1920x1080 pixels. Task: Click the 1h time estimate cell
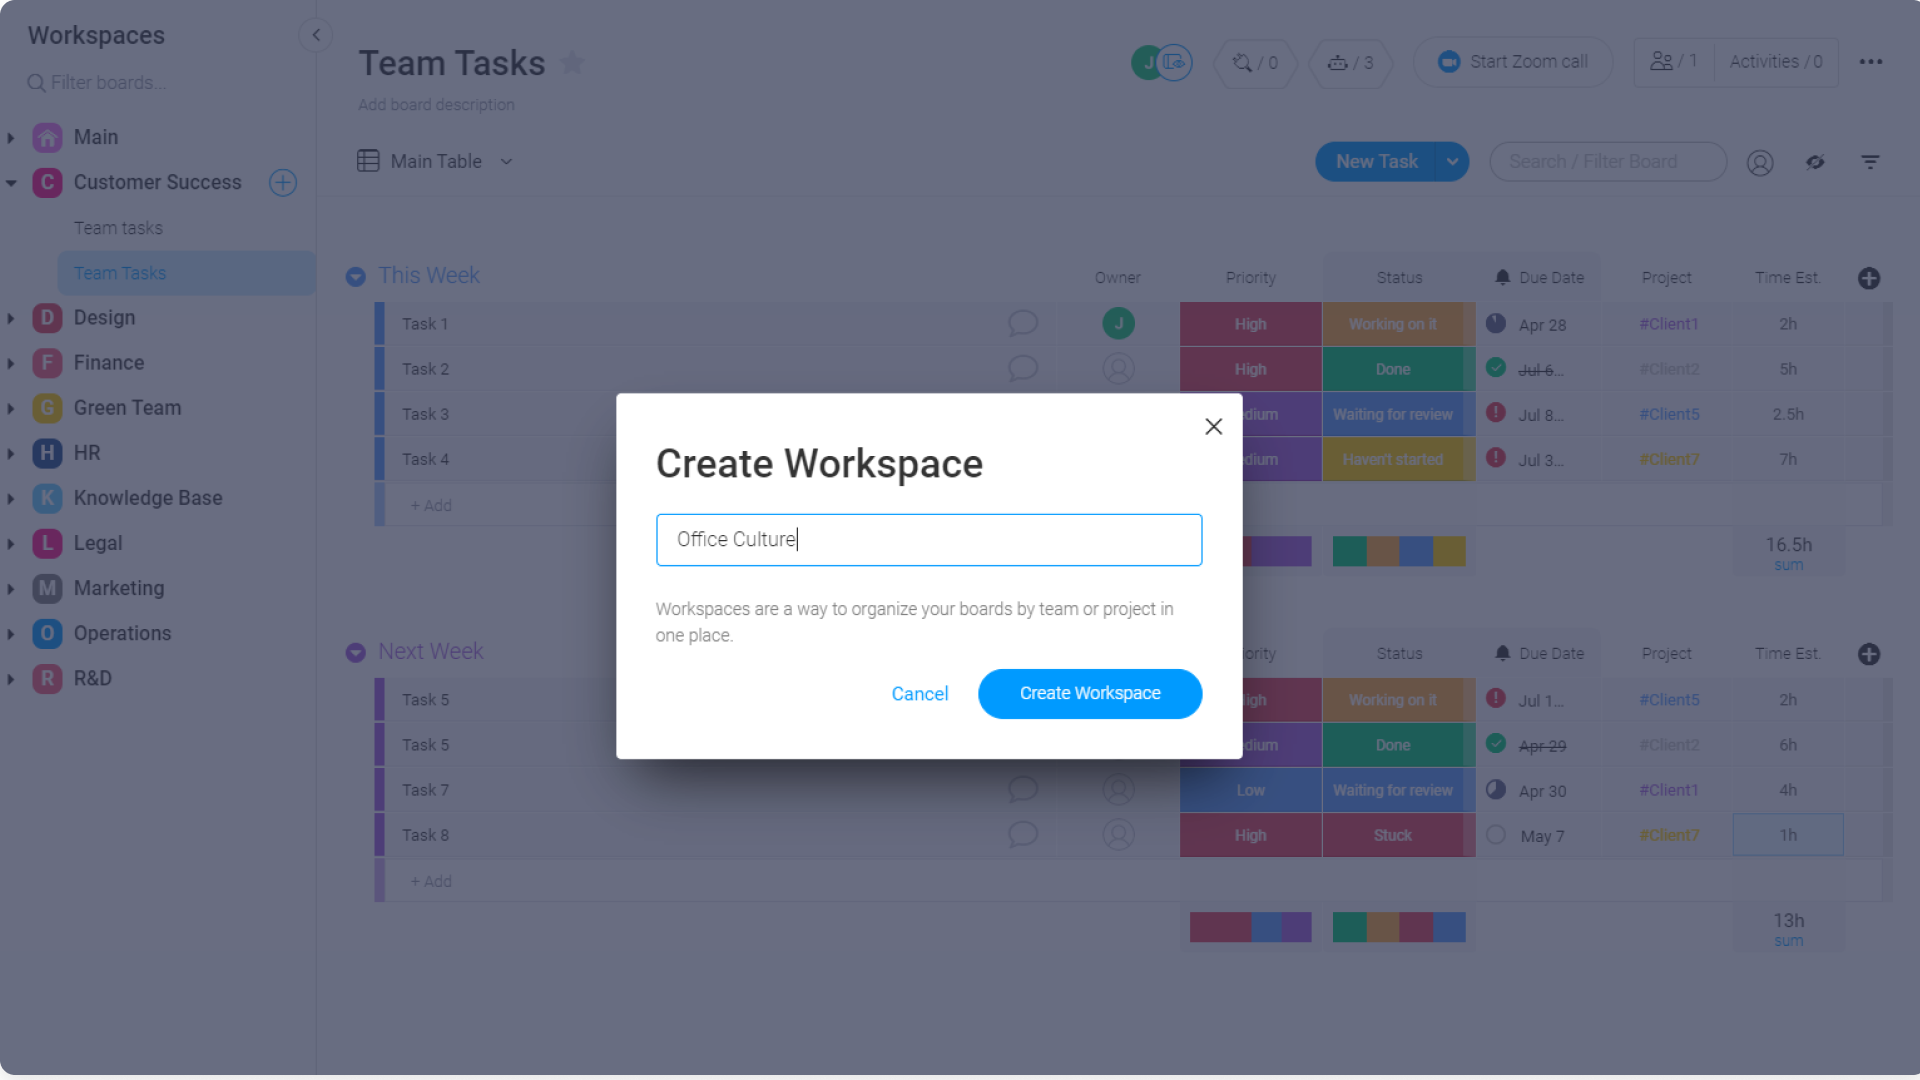(x=1788, y=835)
